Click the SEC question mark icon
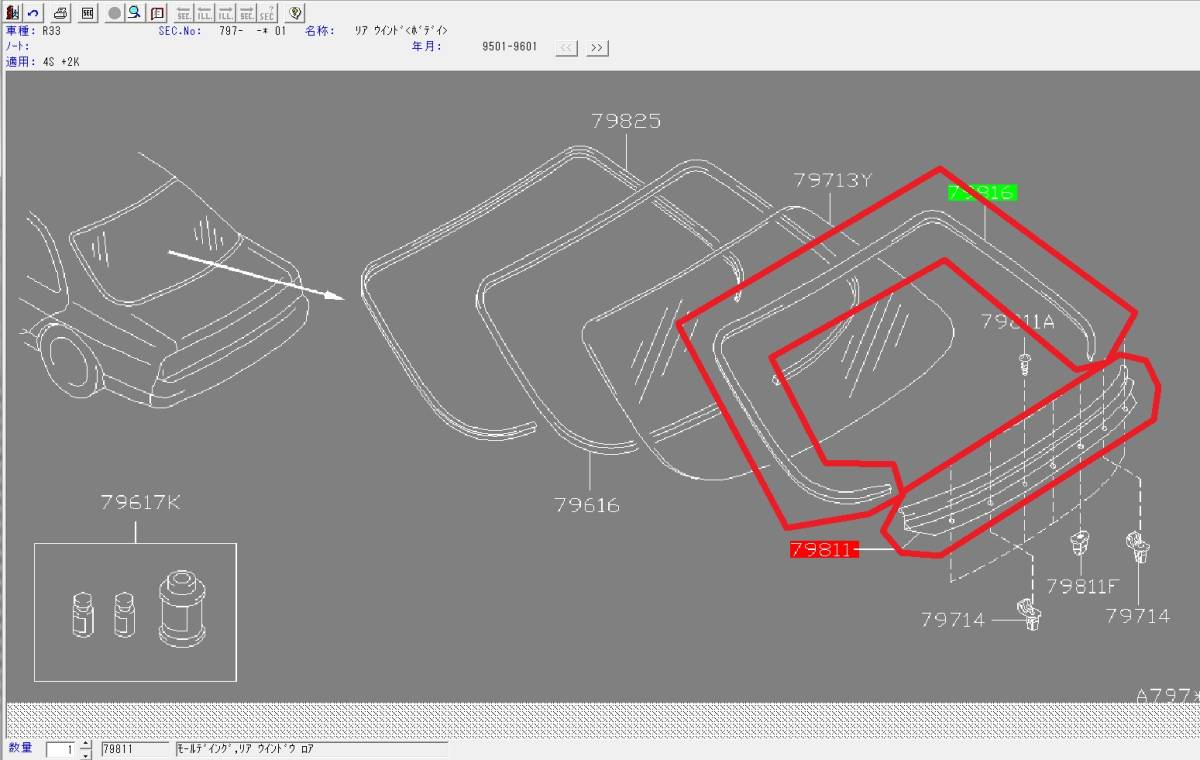Image resolution: width=1200 pixels, height=760 pixels. click(x=267, y=13)
